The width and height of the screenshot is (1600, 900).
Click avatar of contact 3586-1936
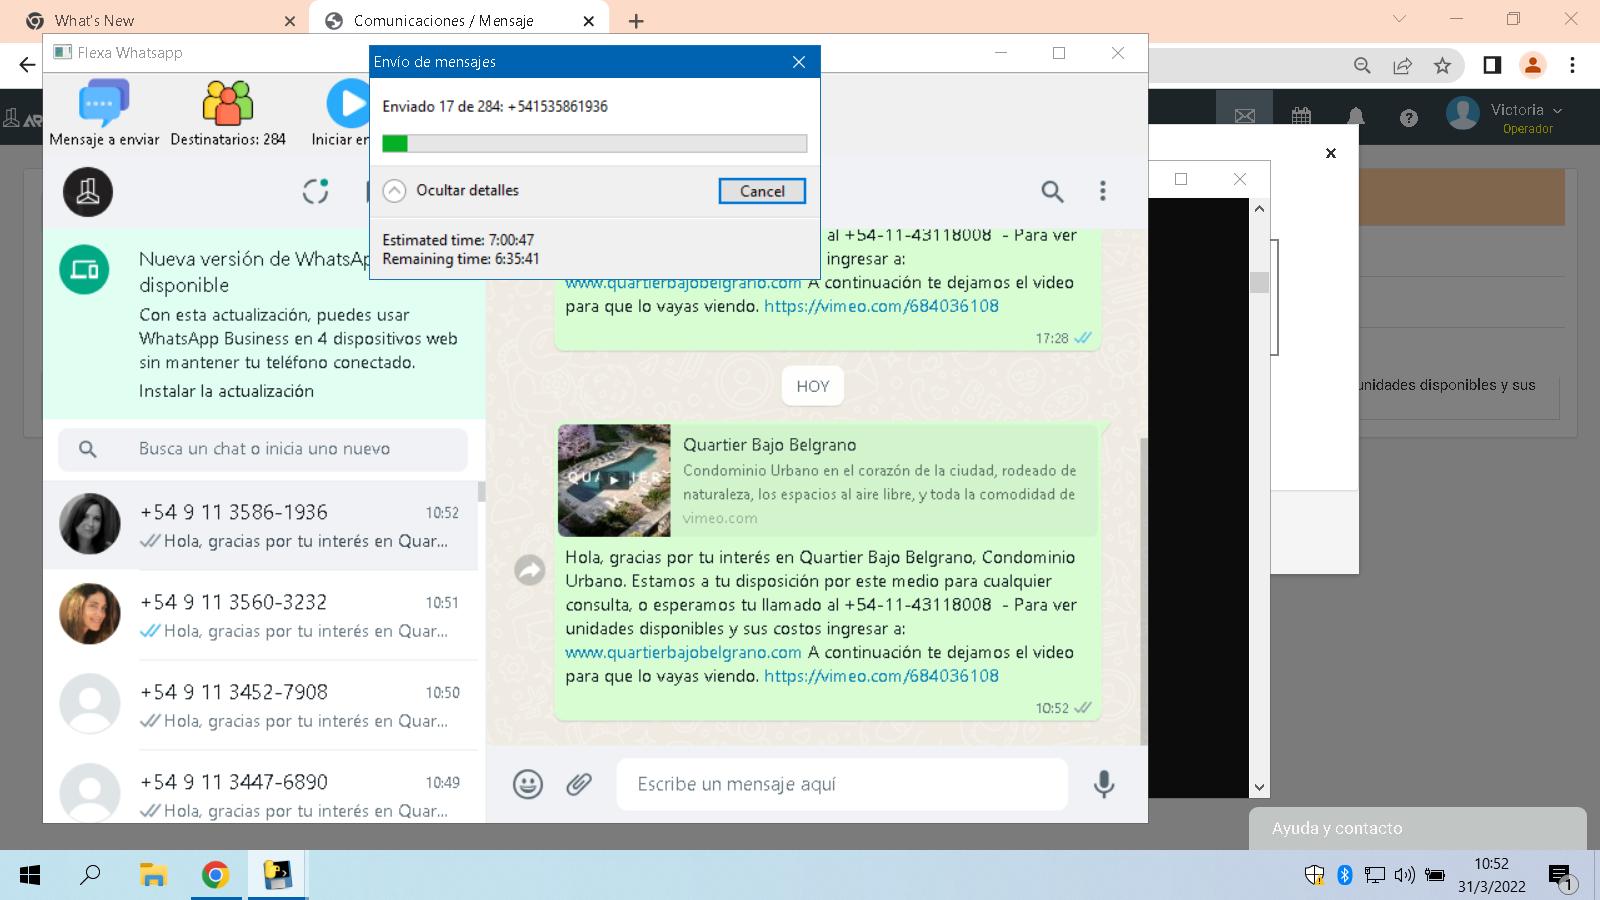pos(90,524)
